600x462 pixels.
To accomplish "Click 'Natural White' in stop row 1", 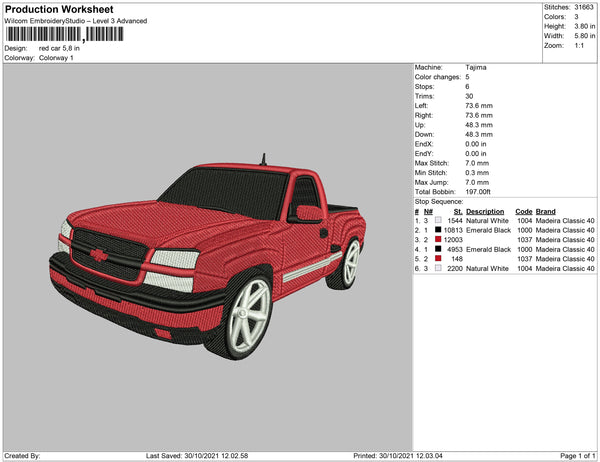I will tap(487, 220).
